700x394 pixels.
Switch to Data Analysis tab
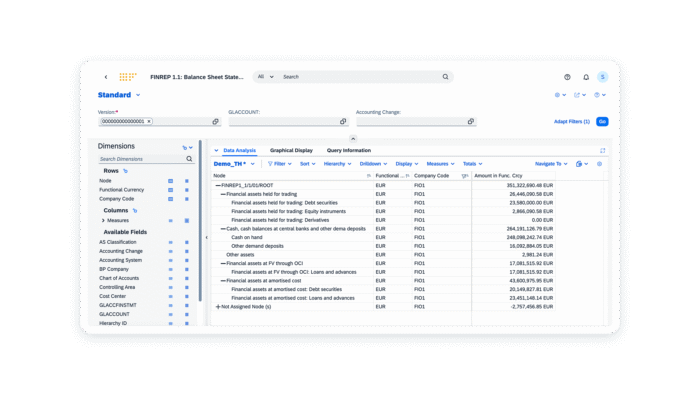pyautogui.click(x=239, y=150)
